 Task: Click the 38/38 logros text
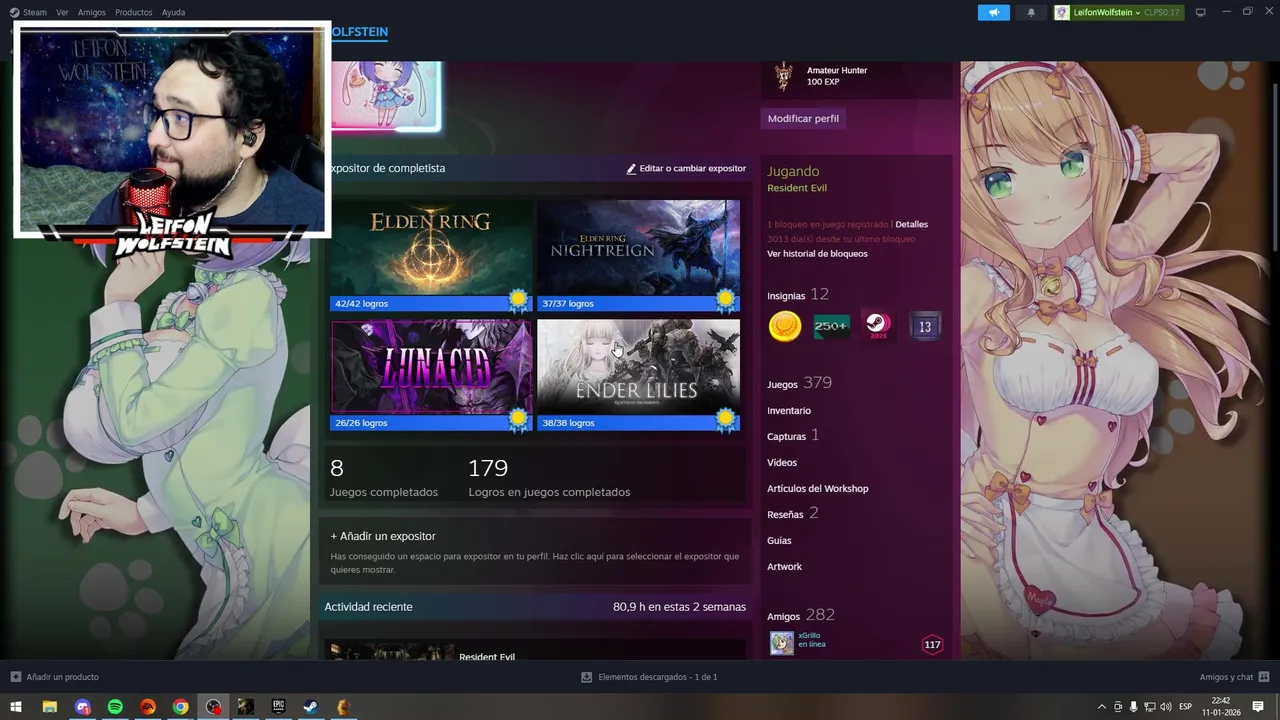568,423
